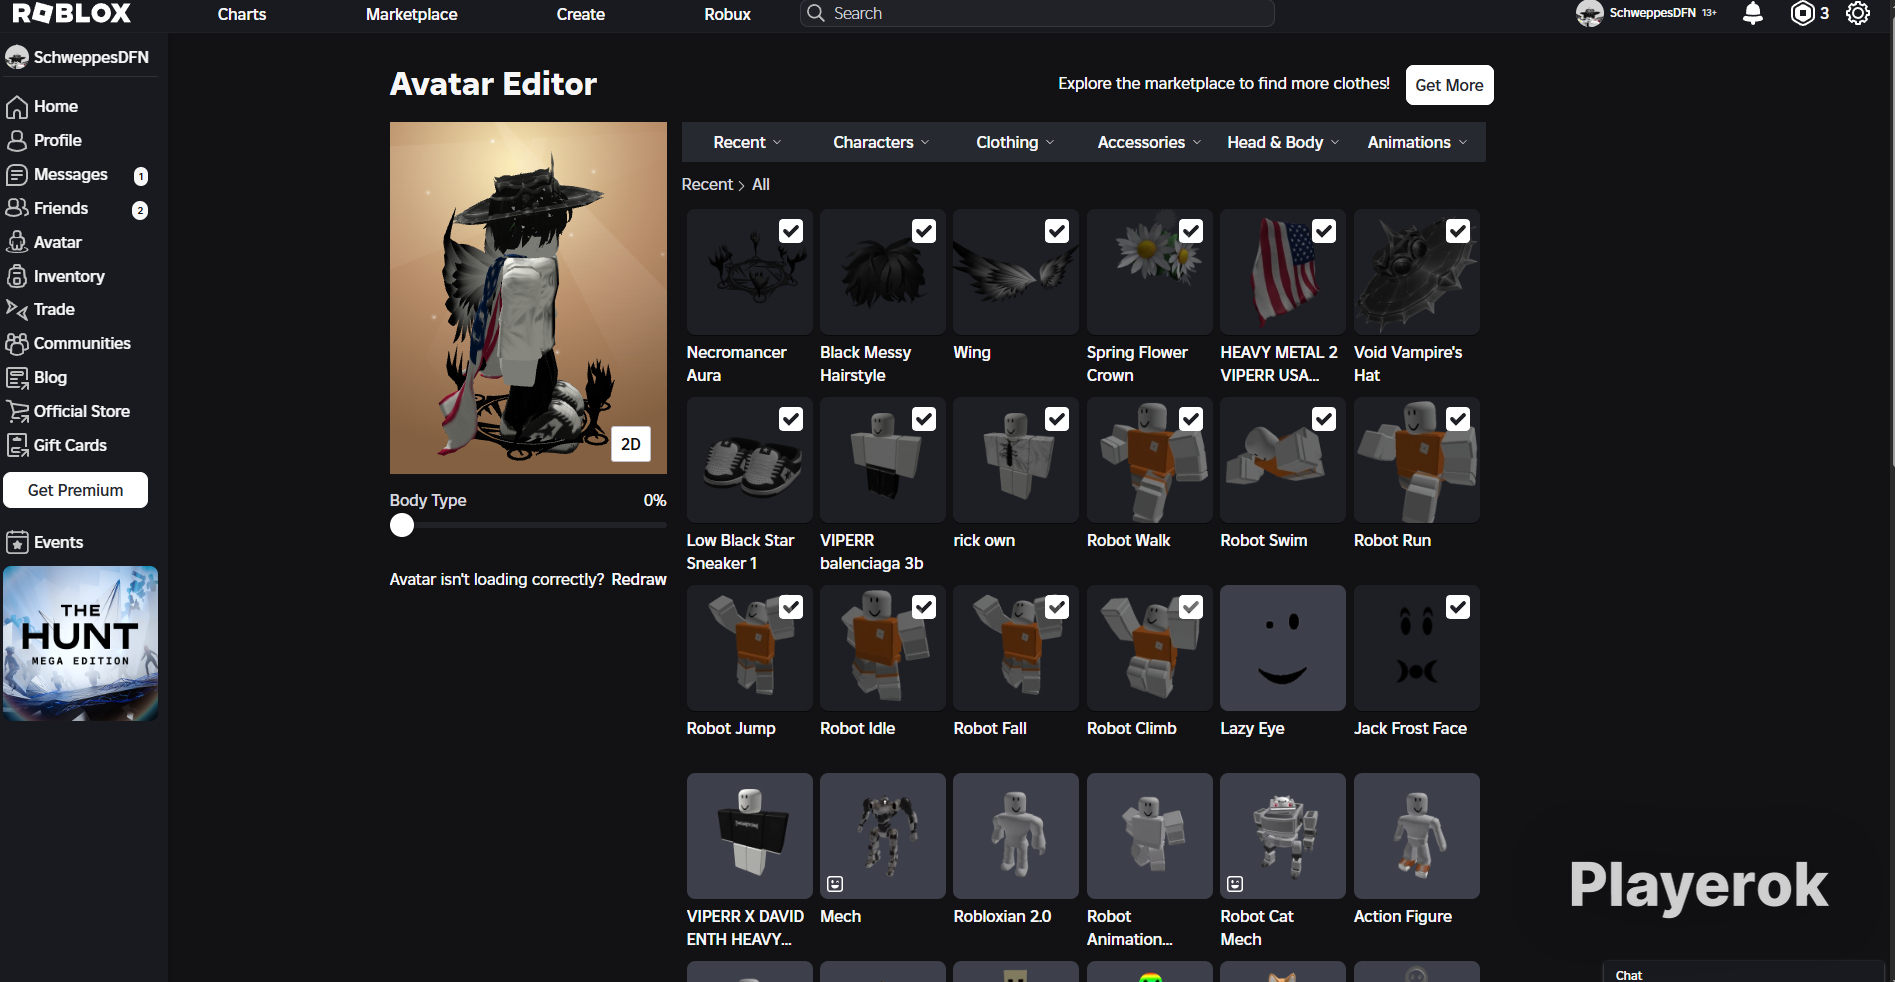The height and width of the screenshot is (982, 1895).
Task: Uncheck the Jack Frost Face checkbox
Action: click(x=1458, y=607)
